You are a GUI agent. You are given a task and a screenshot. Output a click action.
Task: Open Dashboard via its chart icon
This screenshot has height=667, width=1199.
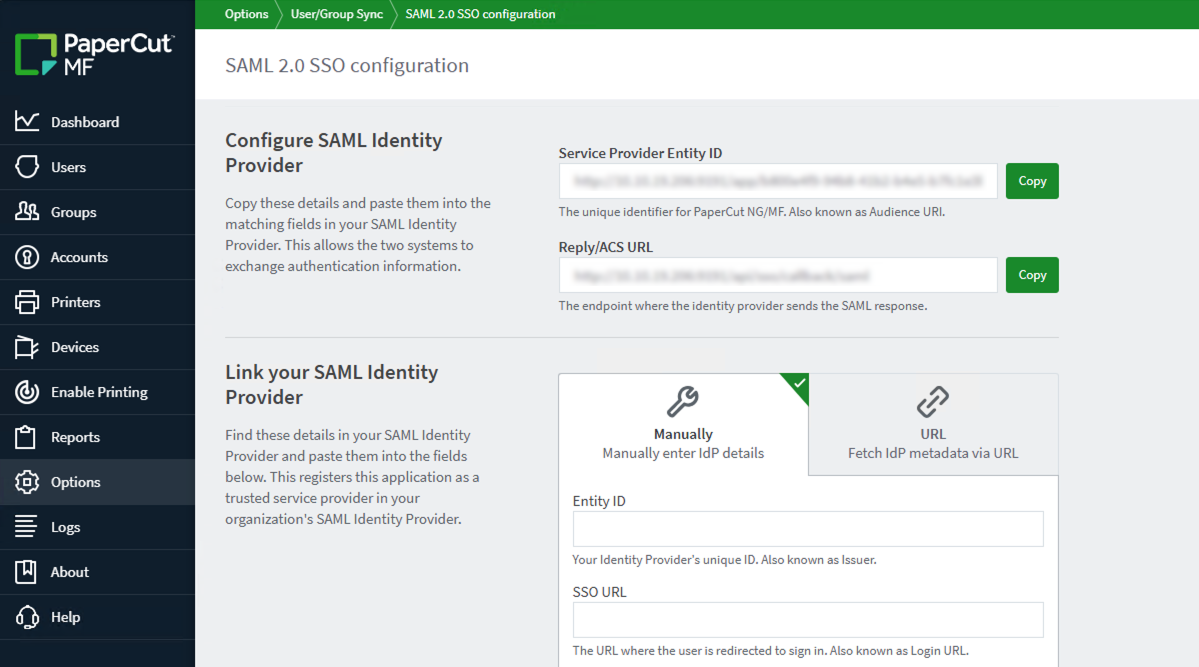click(x=27, y=122)
